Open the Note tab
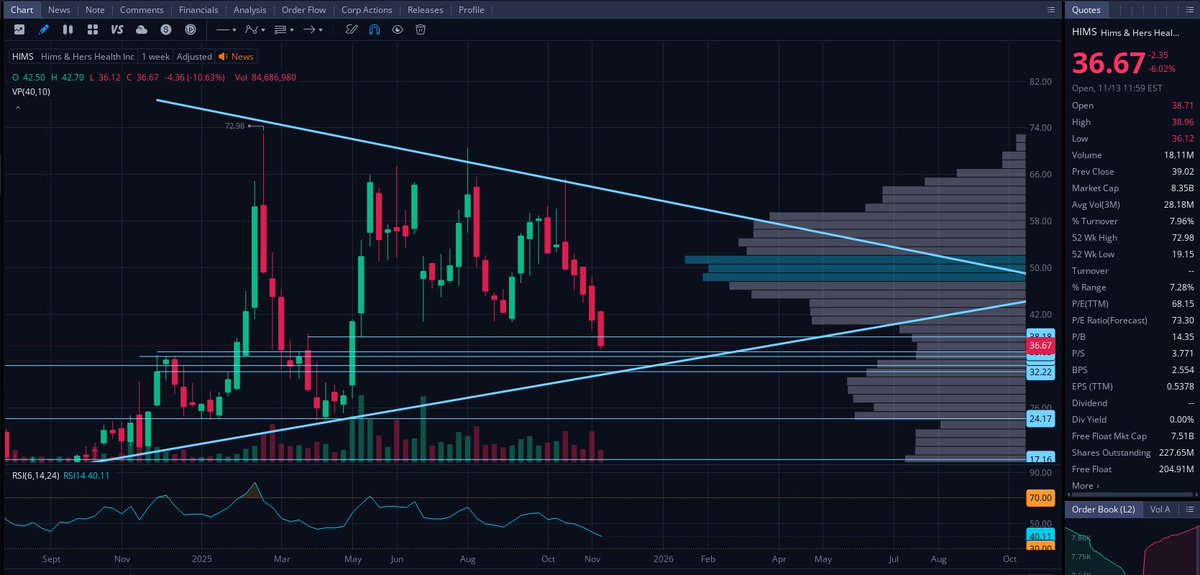Screen dimensions: 1200x575 pyautogui.click(x=95, y=9)
